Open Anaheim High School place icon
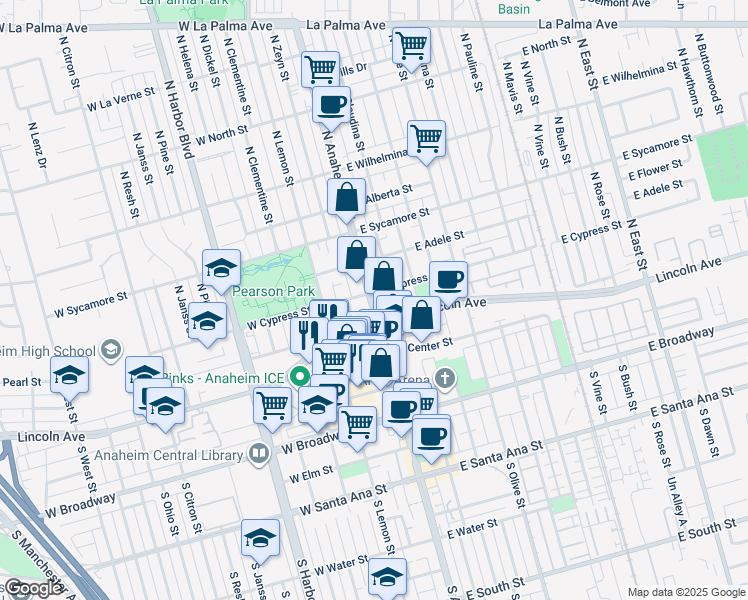The height and width of the screenshot is (600, 748). click(111, 351)
